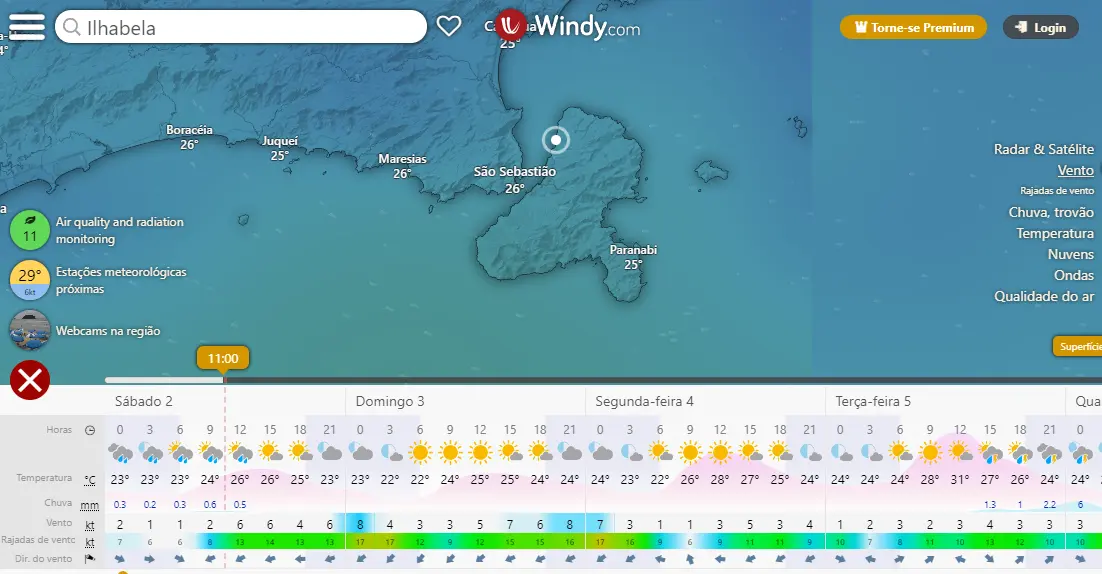The image size is (1102, 574).
Task: Open the hamburger main menu
Action: point(27,26)
